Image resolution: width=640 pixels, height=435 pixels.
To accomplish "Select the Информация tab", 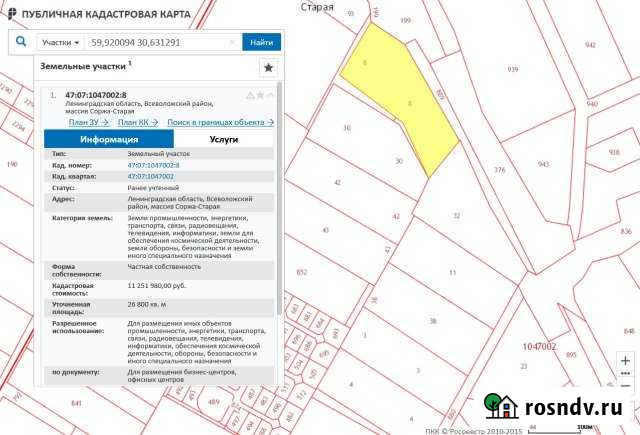I will coord(109,140).
